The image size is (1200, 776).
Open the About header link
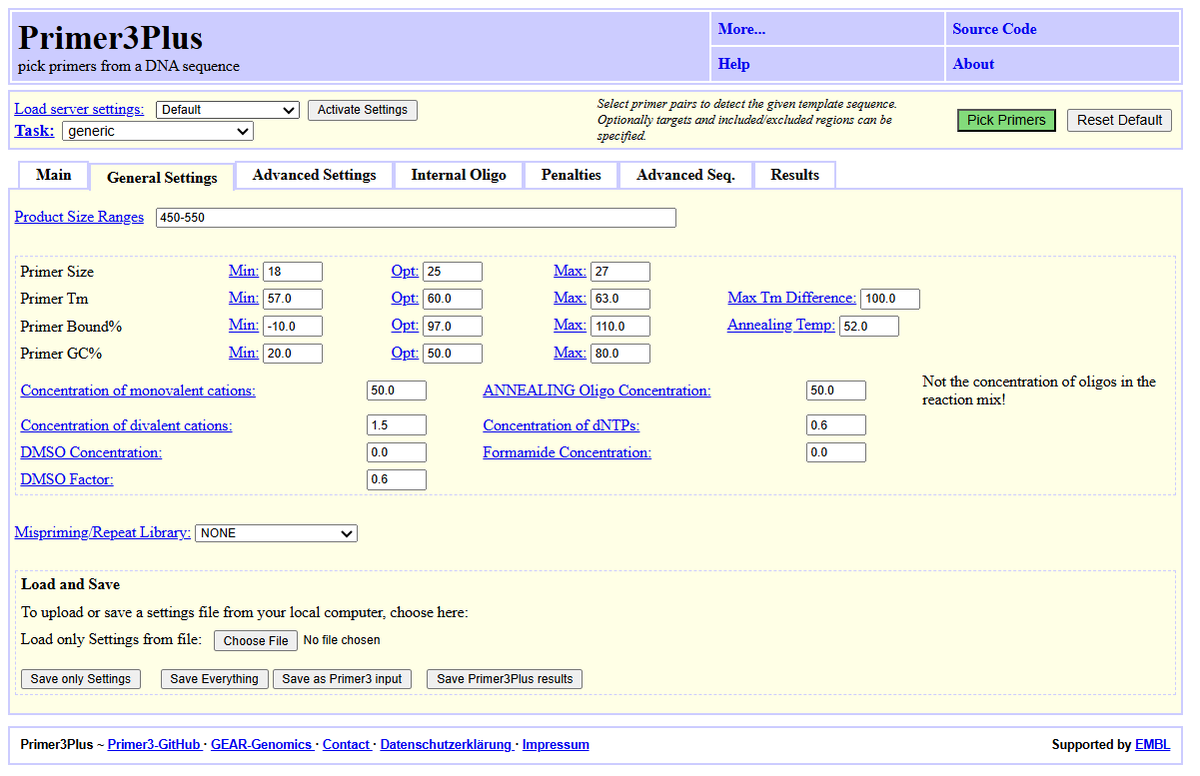click(973, 64)
